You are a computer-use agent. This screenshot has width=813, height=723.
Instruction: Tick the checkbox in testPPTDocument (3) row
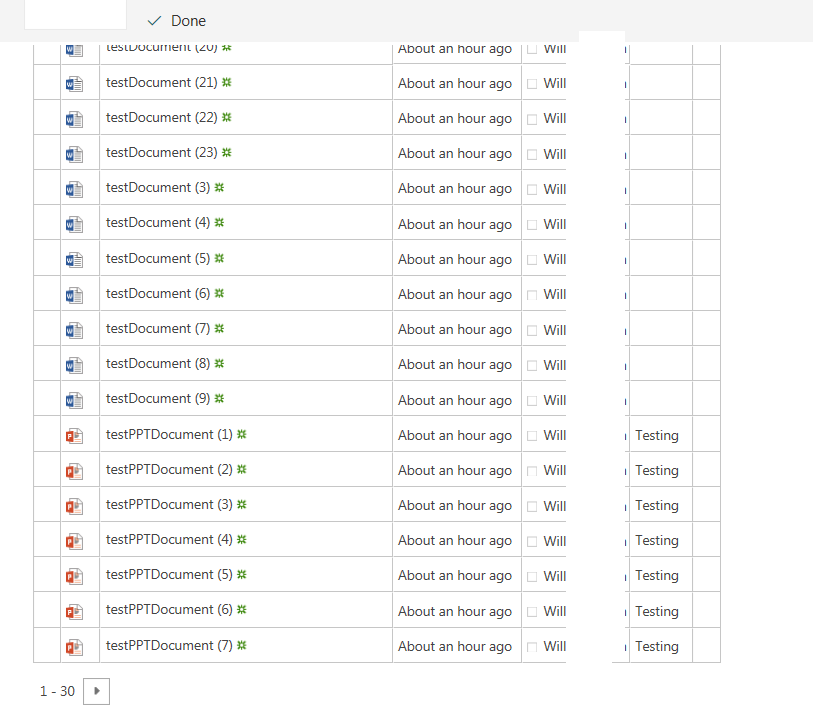tap(532, 506)
